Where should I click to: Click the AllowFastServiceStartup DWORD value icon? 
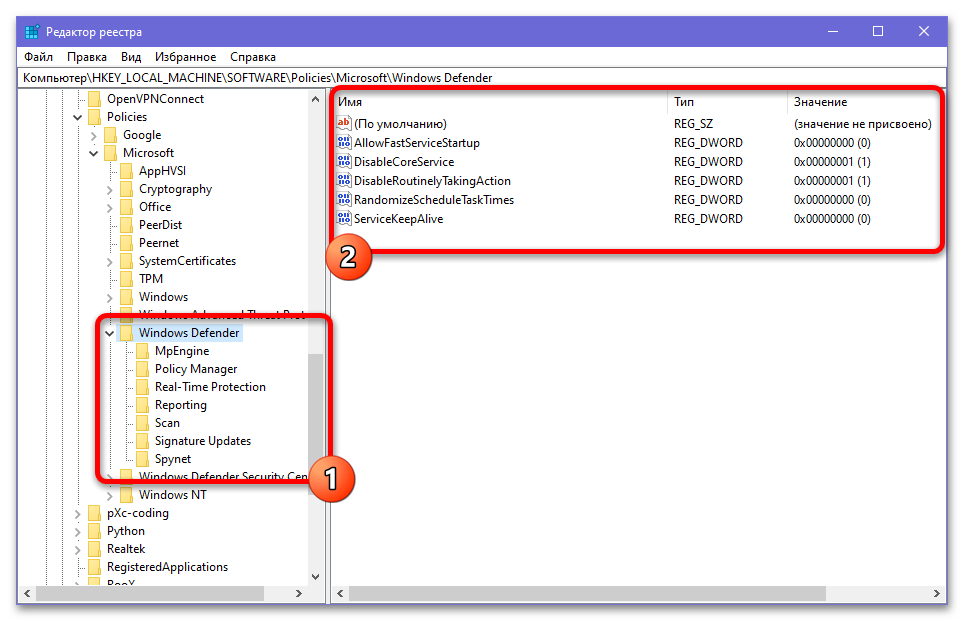pyautogui.click(x=344, y=143)
